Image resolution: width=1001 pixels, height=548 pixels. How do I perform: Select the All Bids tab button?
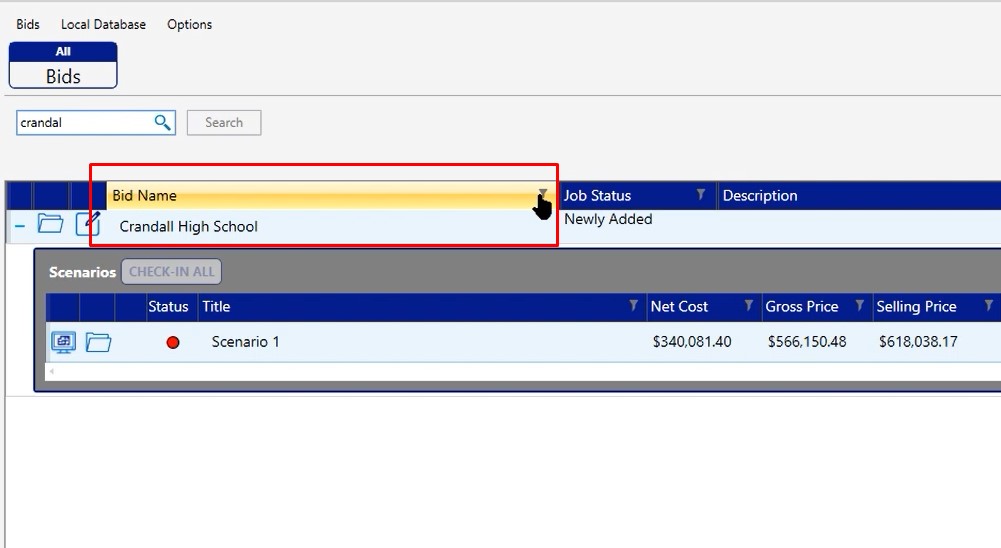[x=63, y=65]
